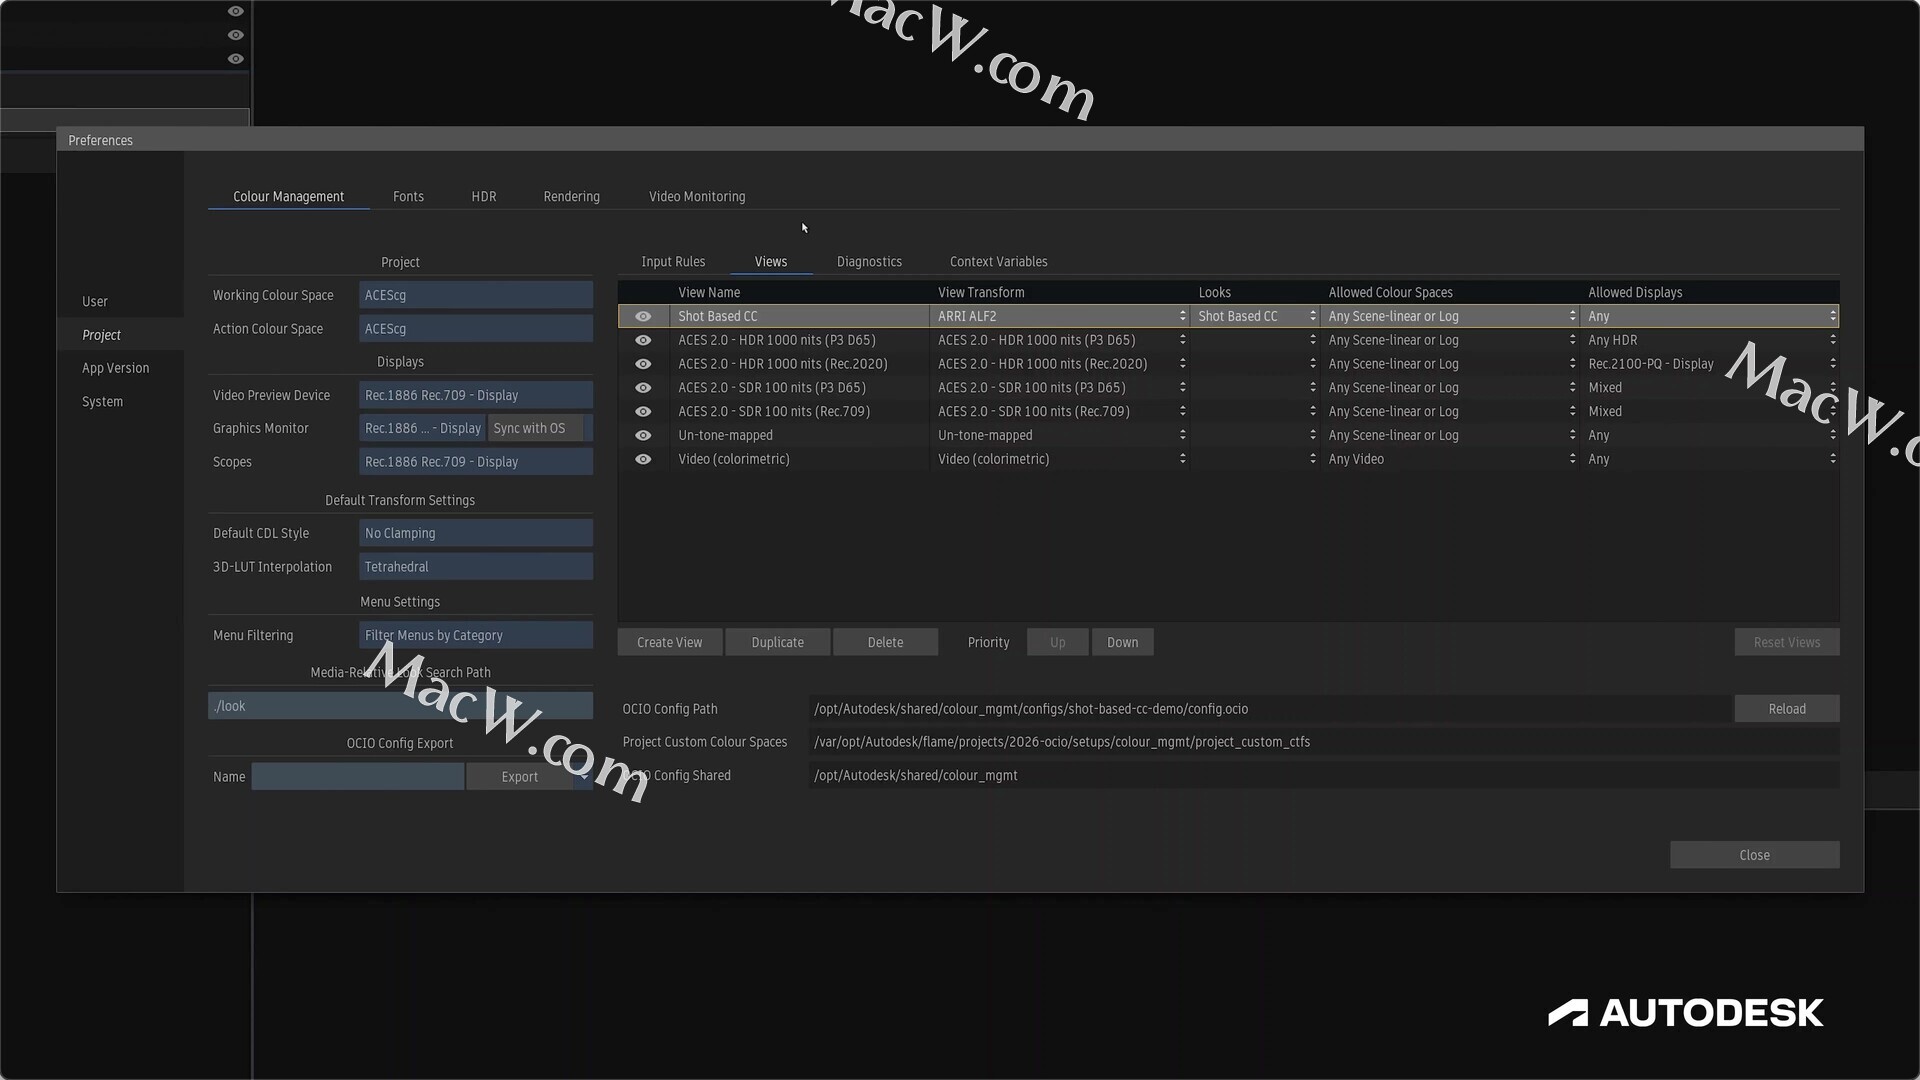The height and width of the screenshot is (1080, 1920).
Task: Switch to the Fonts tab
Action: click(408, 196)
